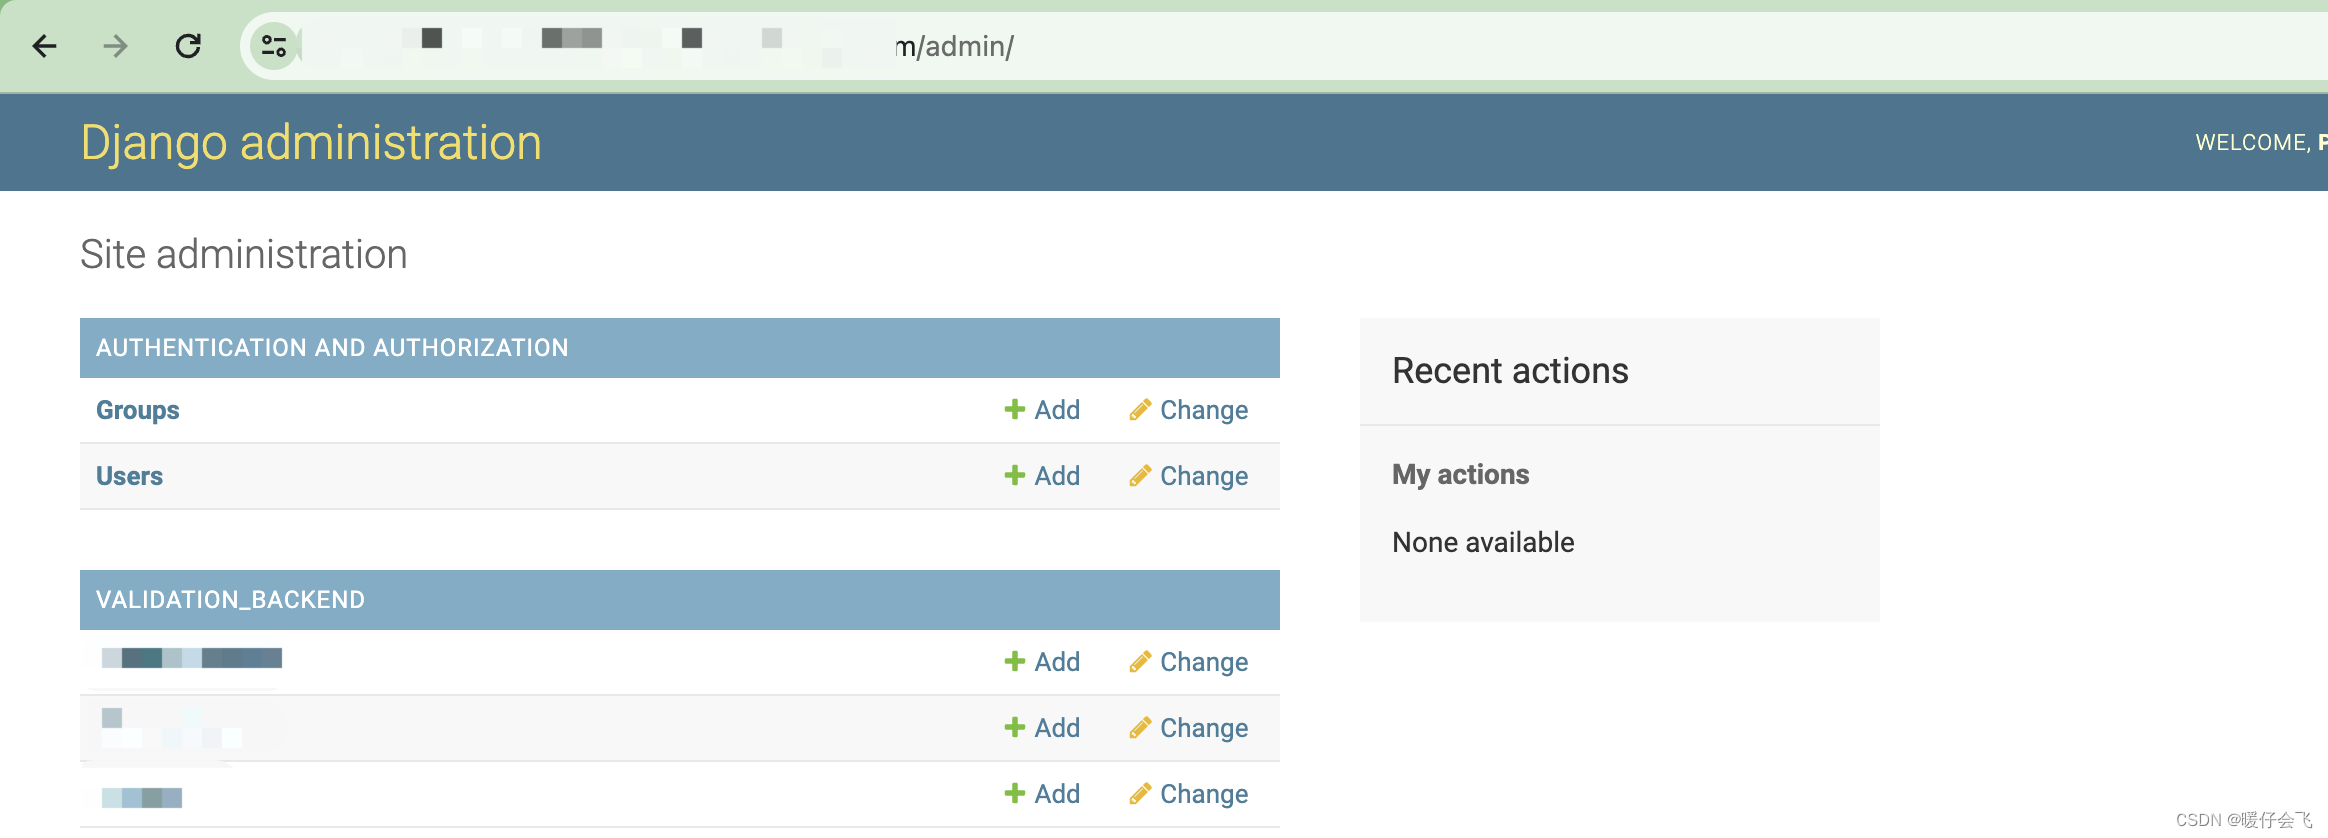This screenshot has height=838, width=2328.
Task: Click the browser forward arrow
Action: coord(116,46)
